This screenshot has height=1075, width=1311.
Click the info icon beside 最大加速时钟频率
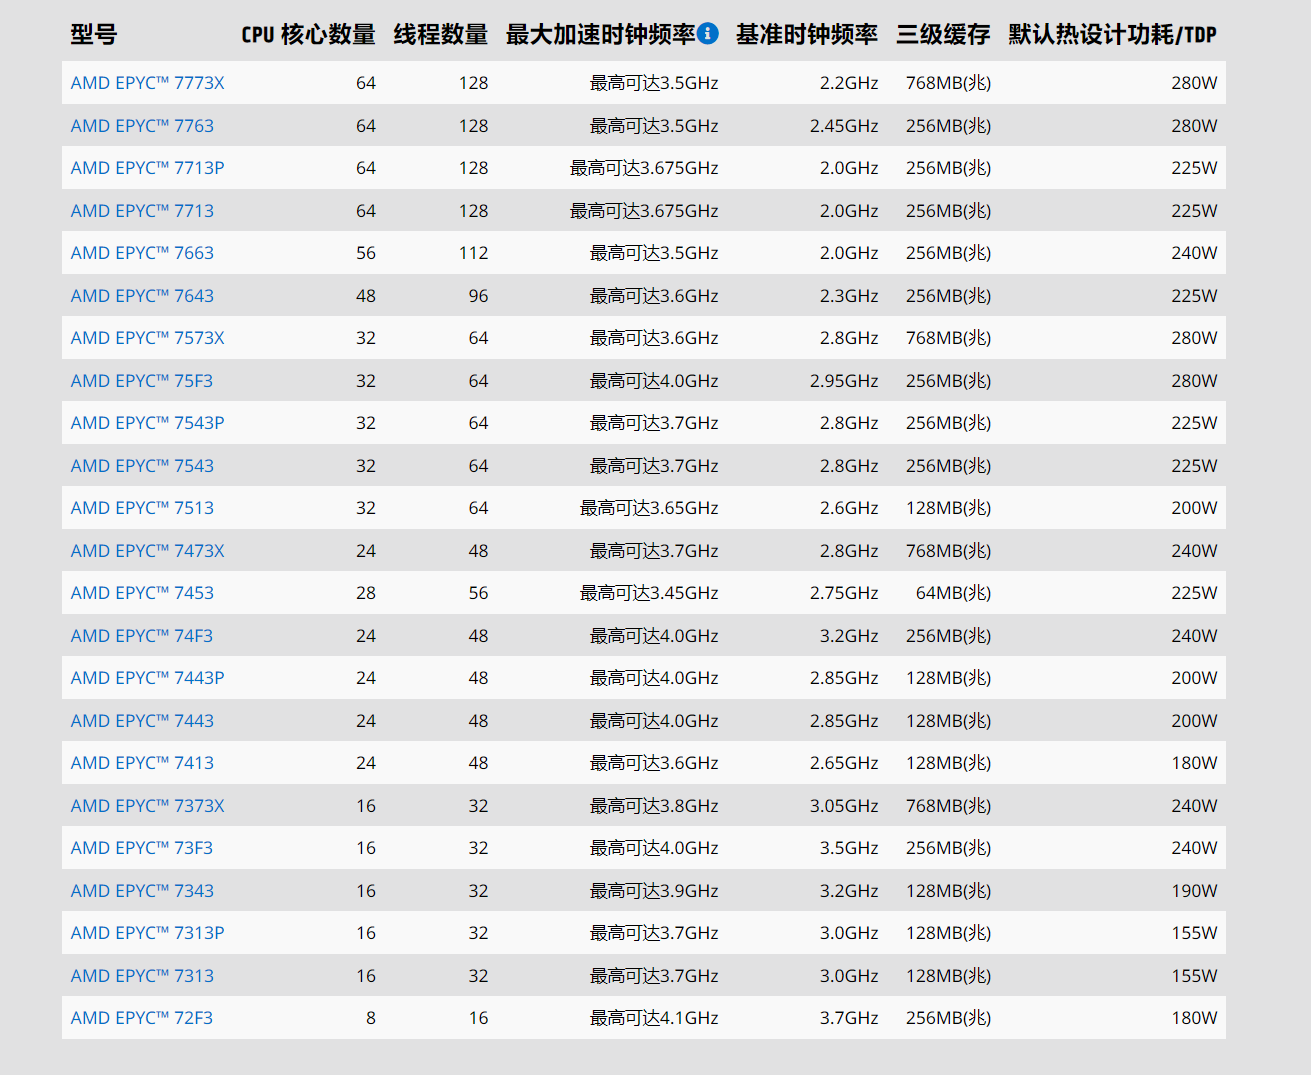(x=708, y=33)
